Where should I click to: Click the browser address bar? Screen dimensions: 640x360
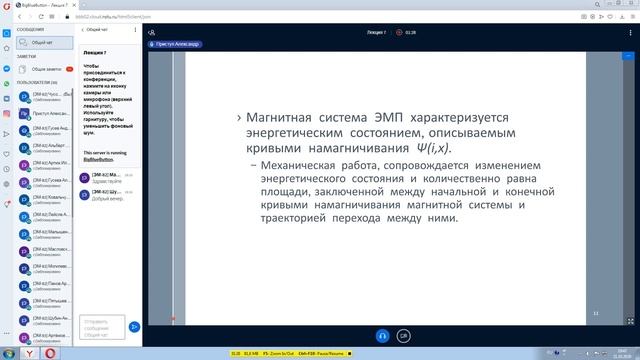click(x=318, y=17)
